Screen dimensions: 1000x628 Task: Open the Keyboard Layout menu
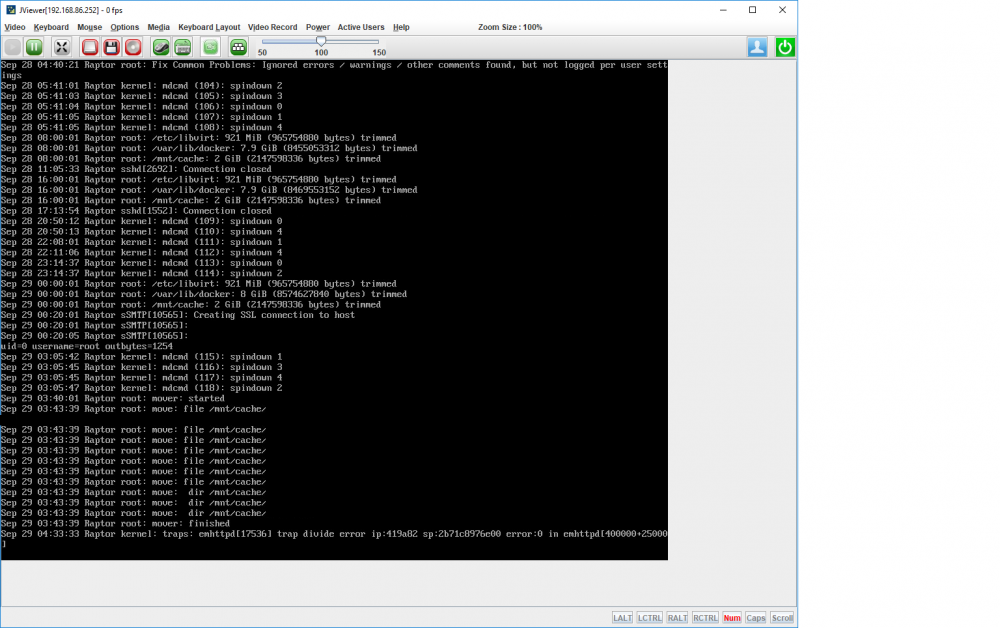pos(209,27)
